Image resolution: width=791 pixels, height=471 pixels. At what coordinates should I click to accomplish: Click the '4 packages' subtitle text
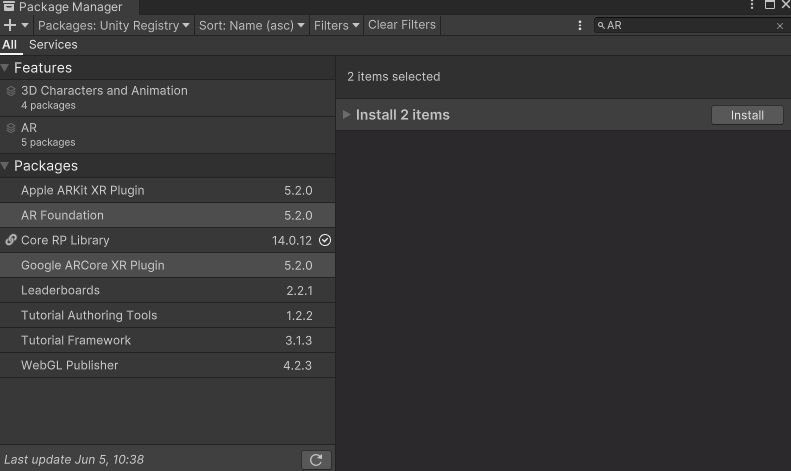48,105
